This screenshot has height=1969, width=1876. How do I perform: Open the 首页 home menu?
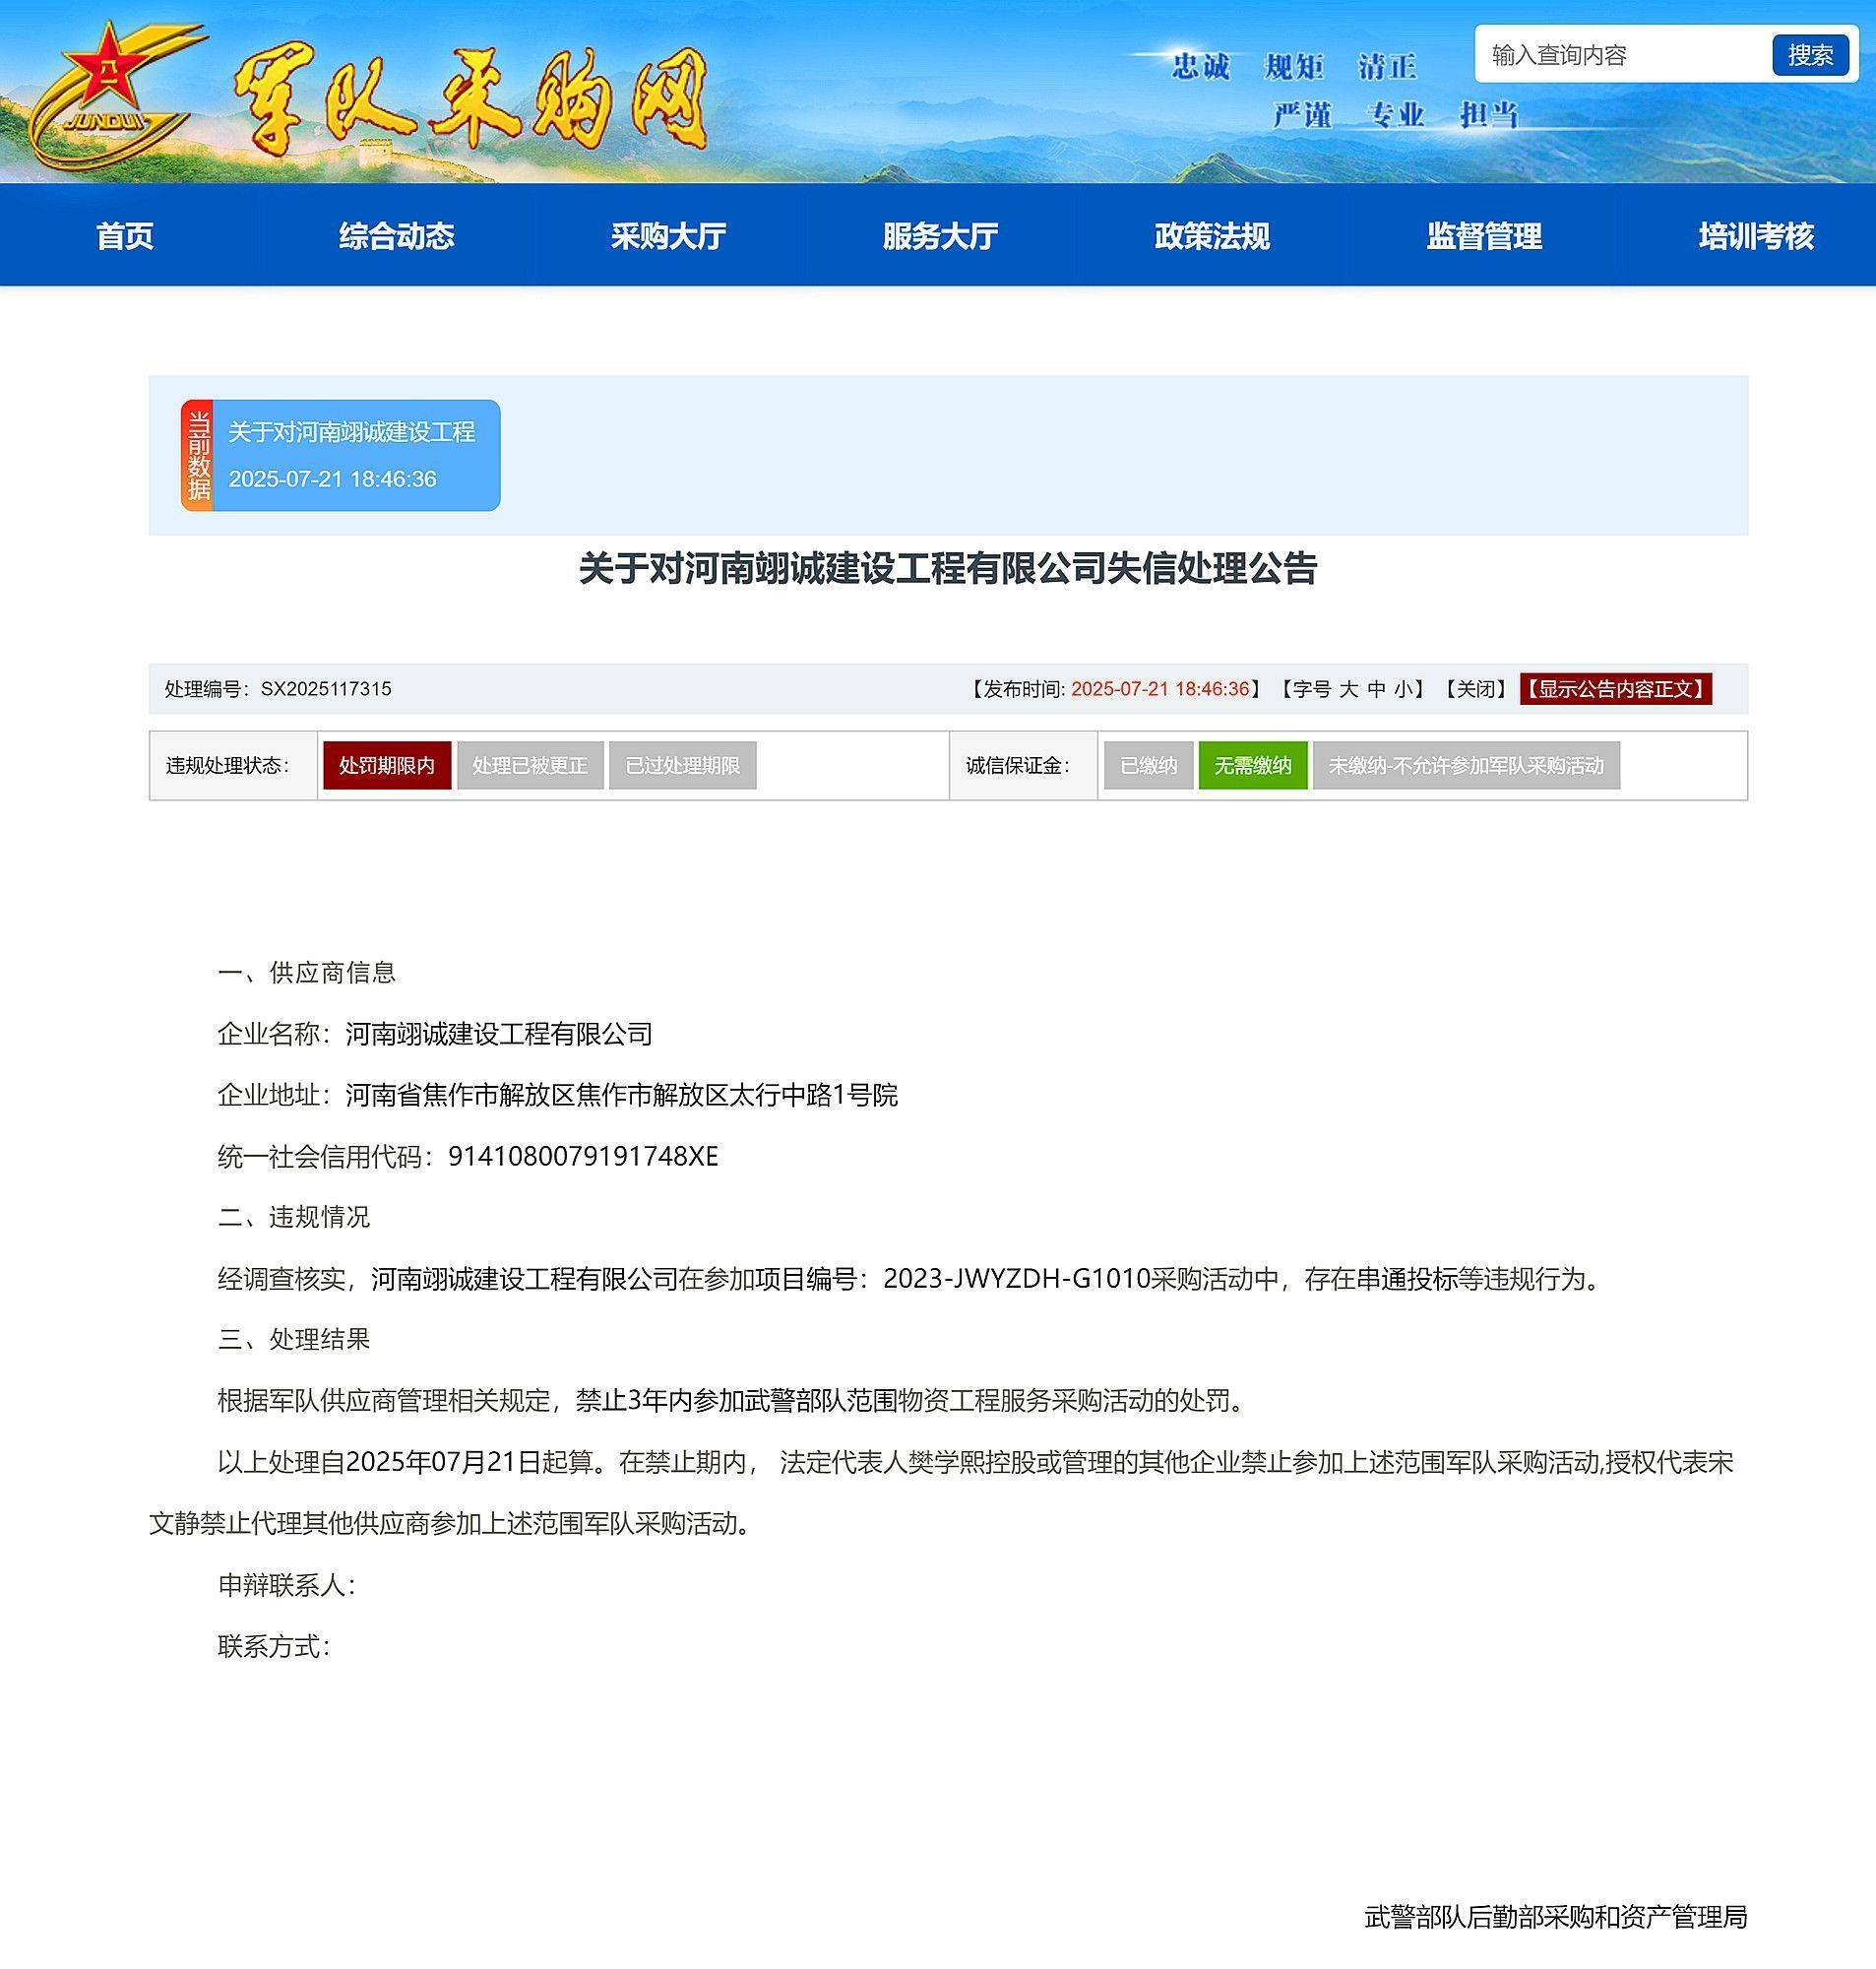(x=125, y=236)
